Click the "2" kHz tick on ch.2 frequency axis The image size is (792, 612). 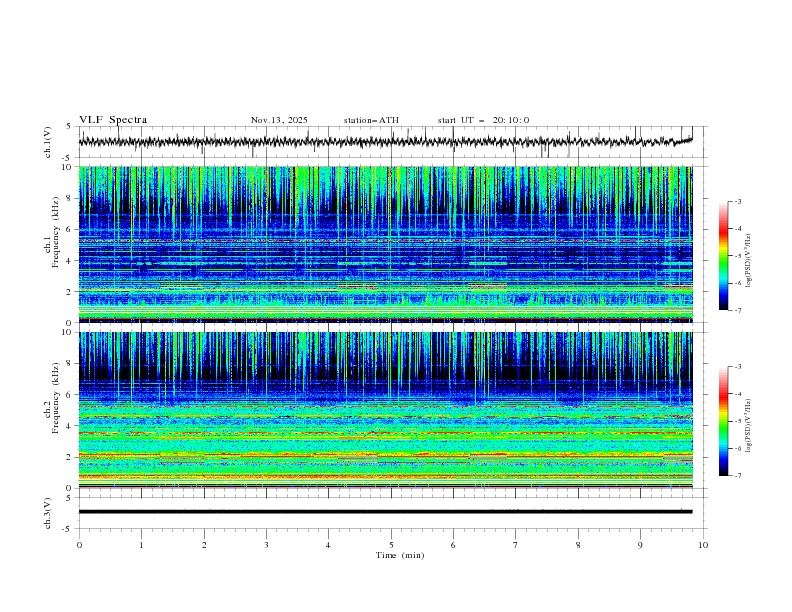pos(70,457)
